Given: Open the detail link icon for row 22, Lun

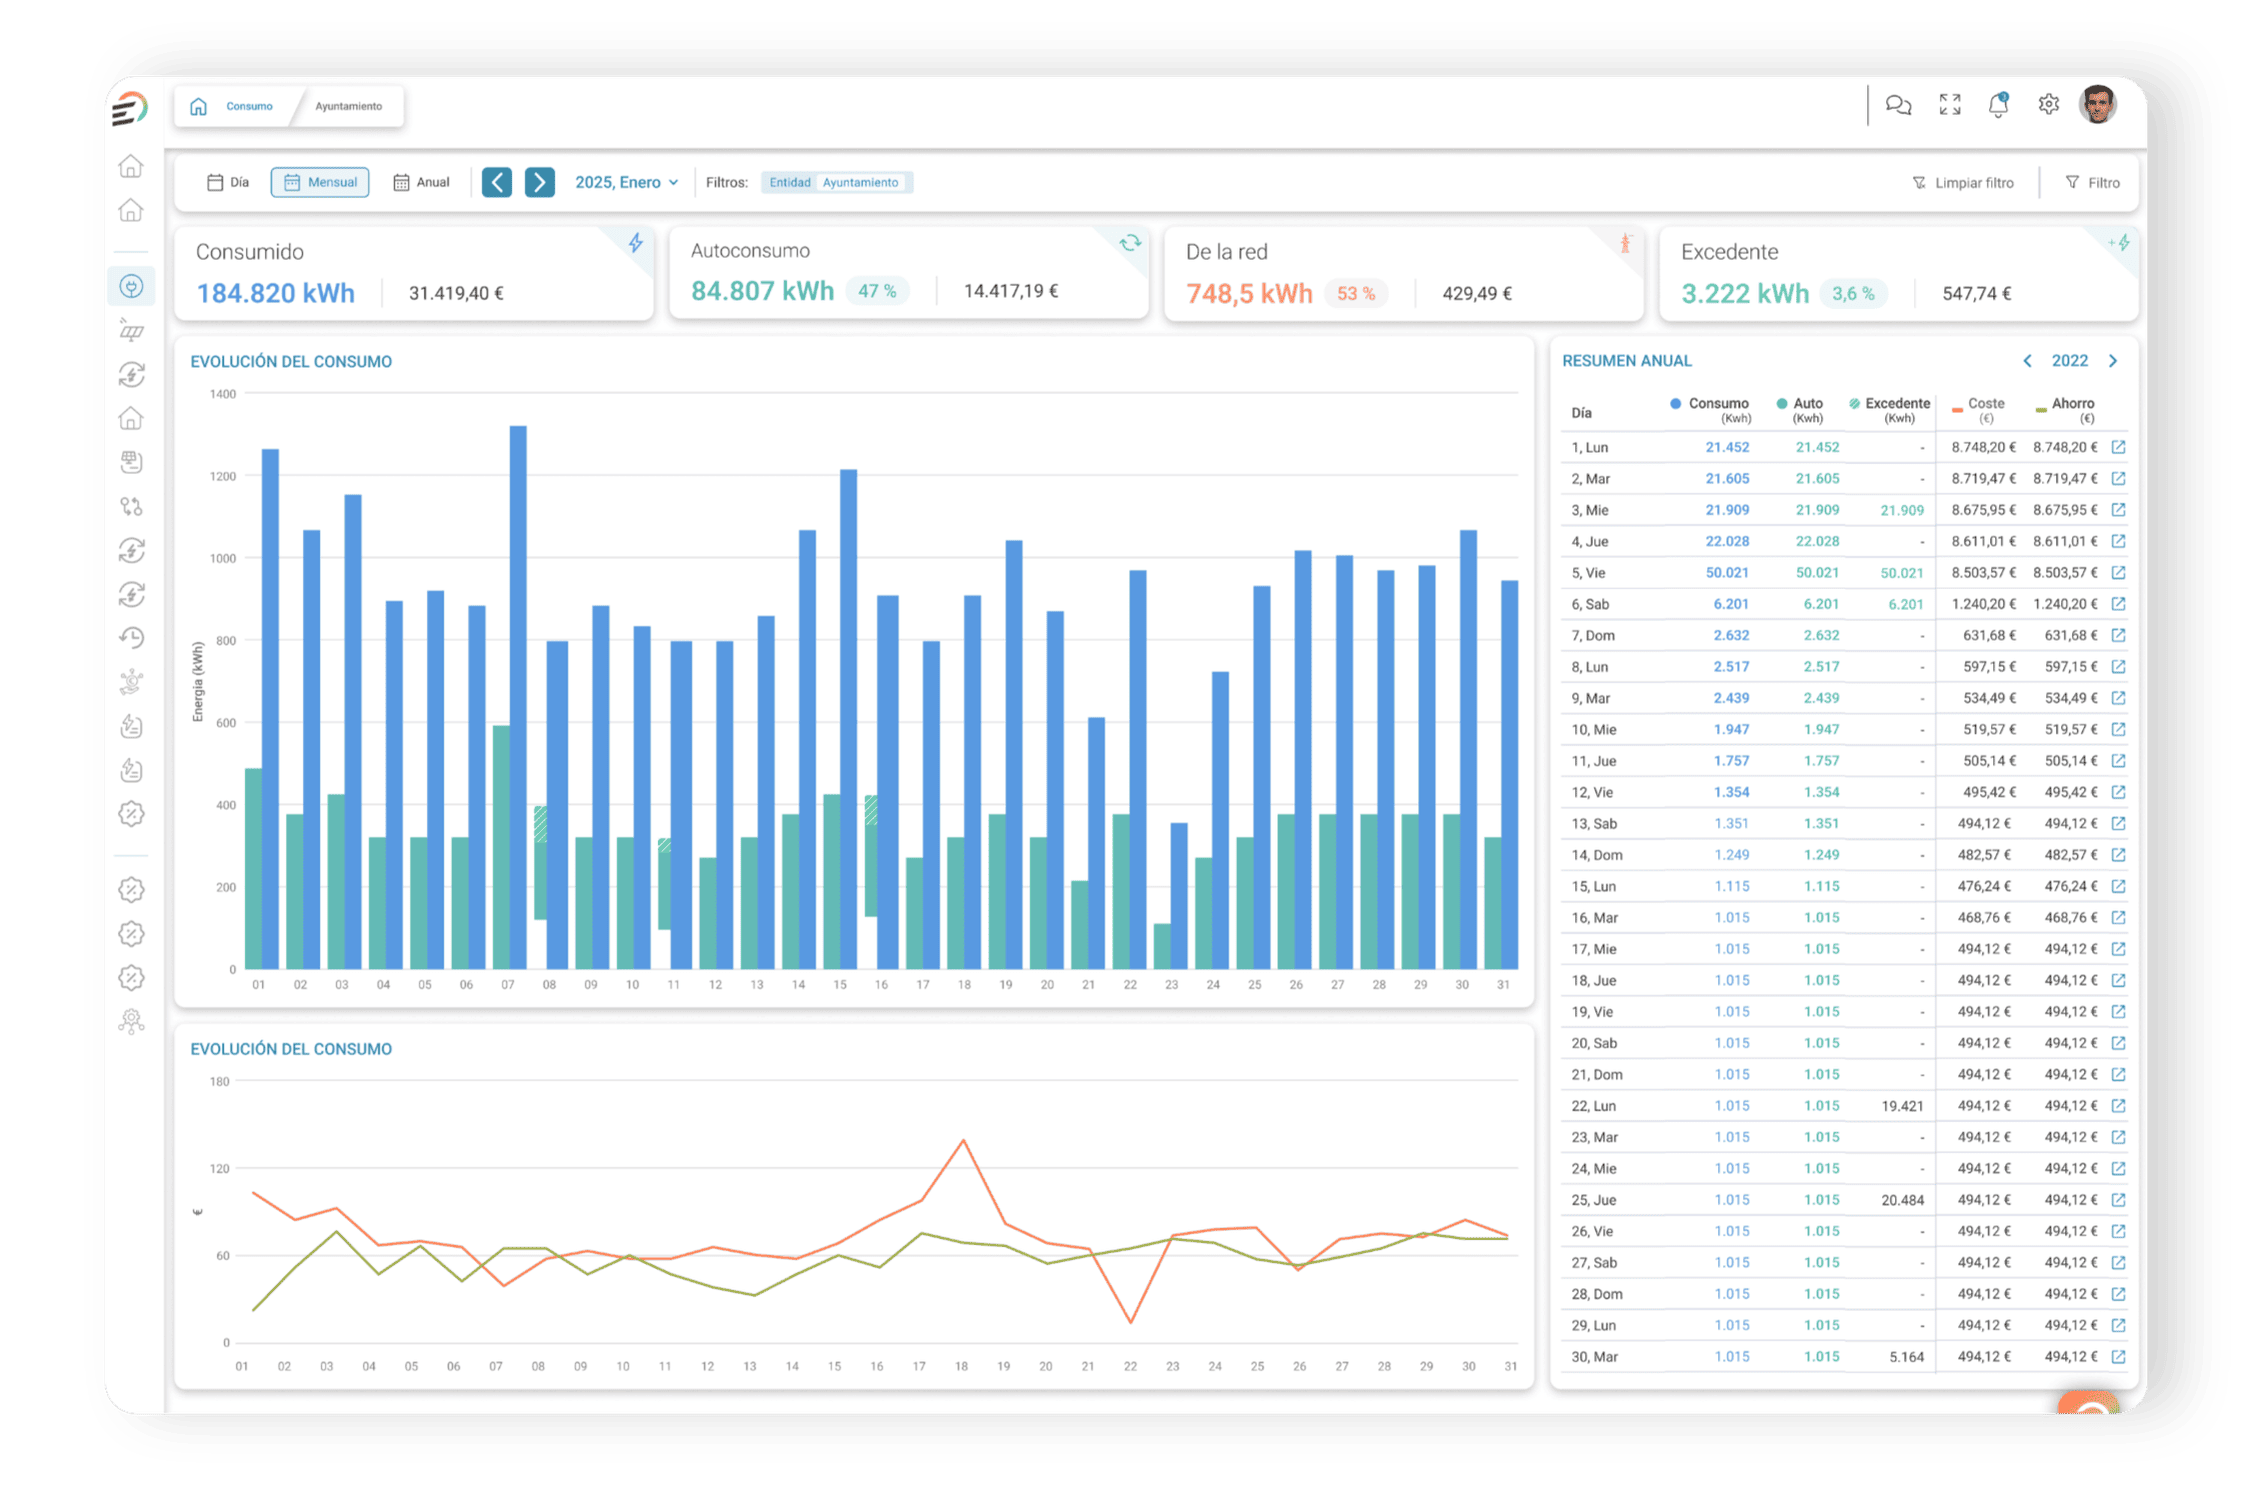Looking at the screenshot, I should pyautogui.click(x=2118, y=1106).
